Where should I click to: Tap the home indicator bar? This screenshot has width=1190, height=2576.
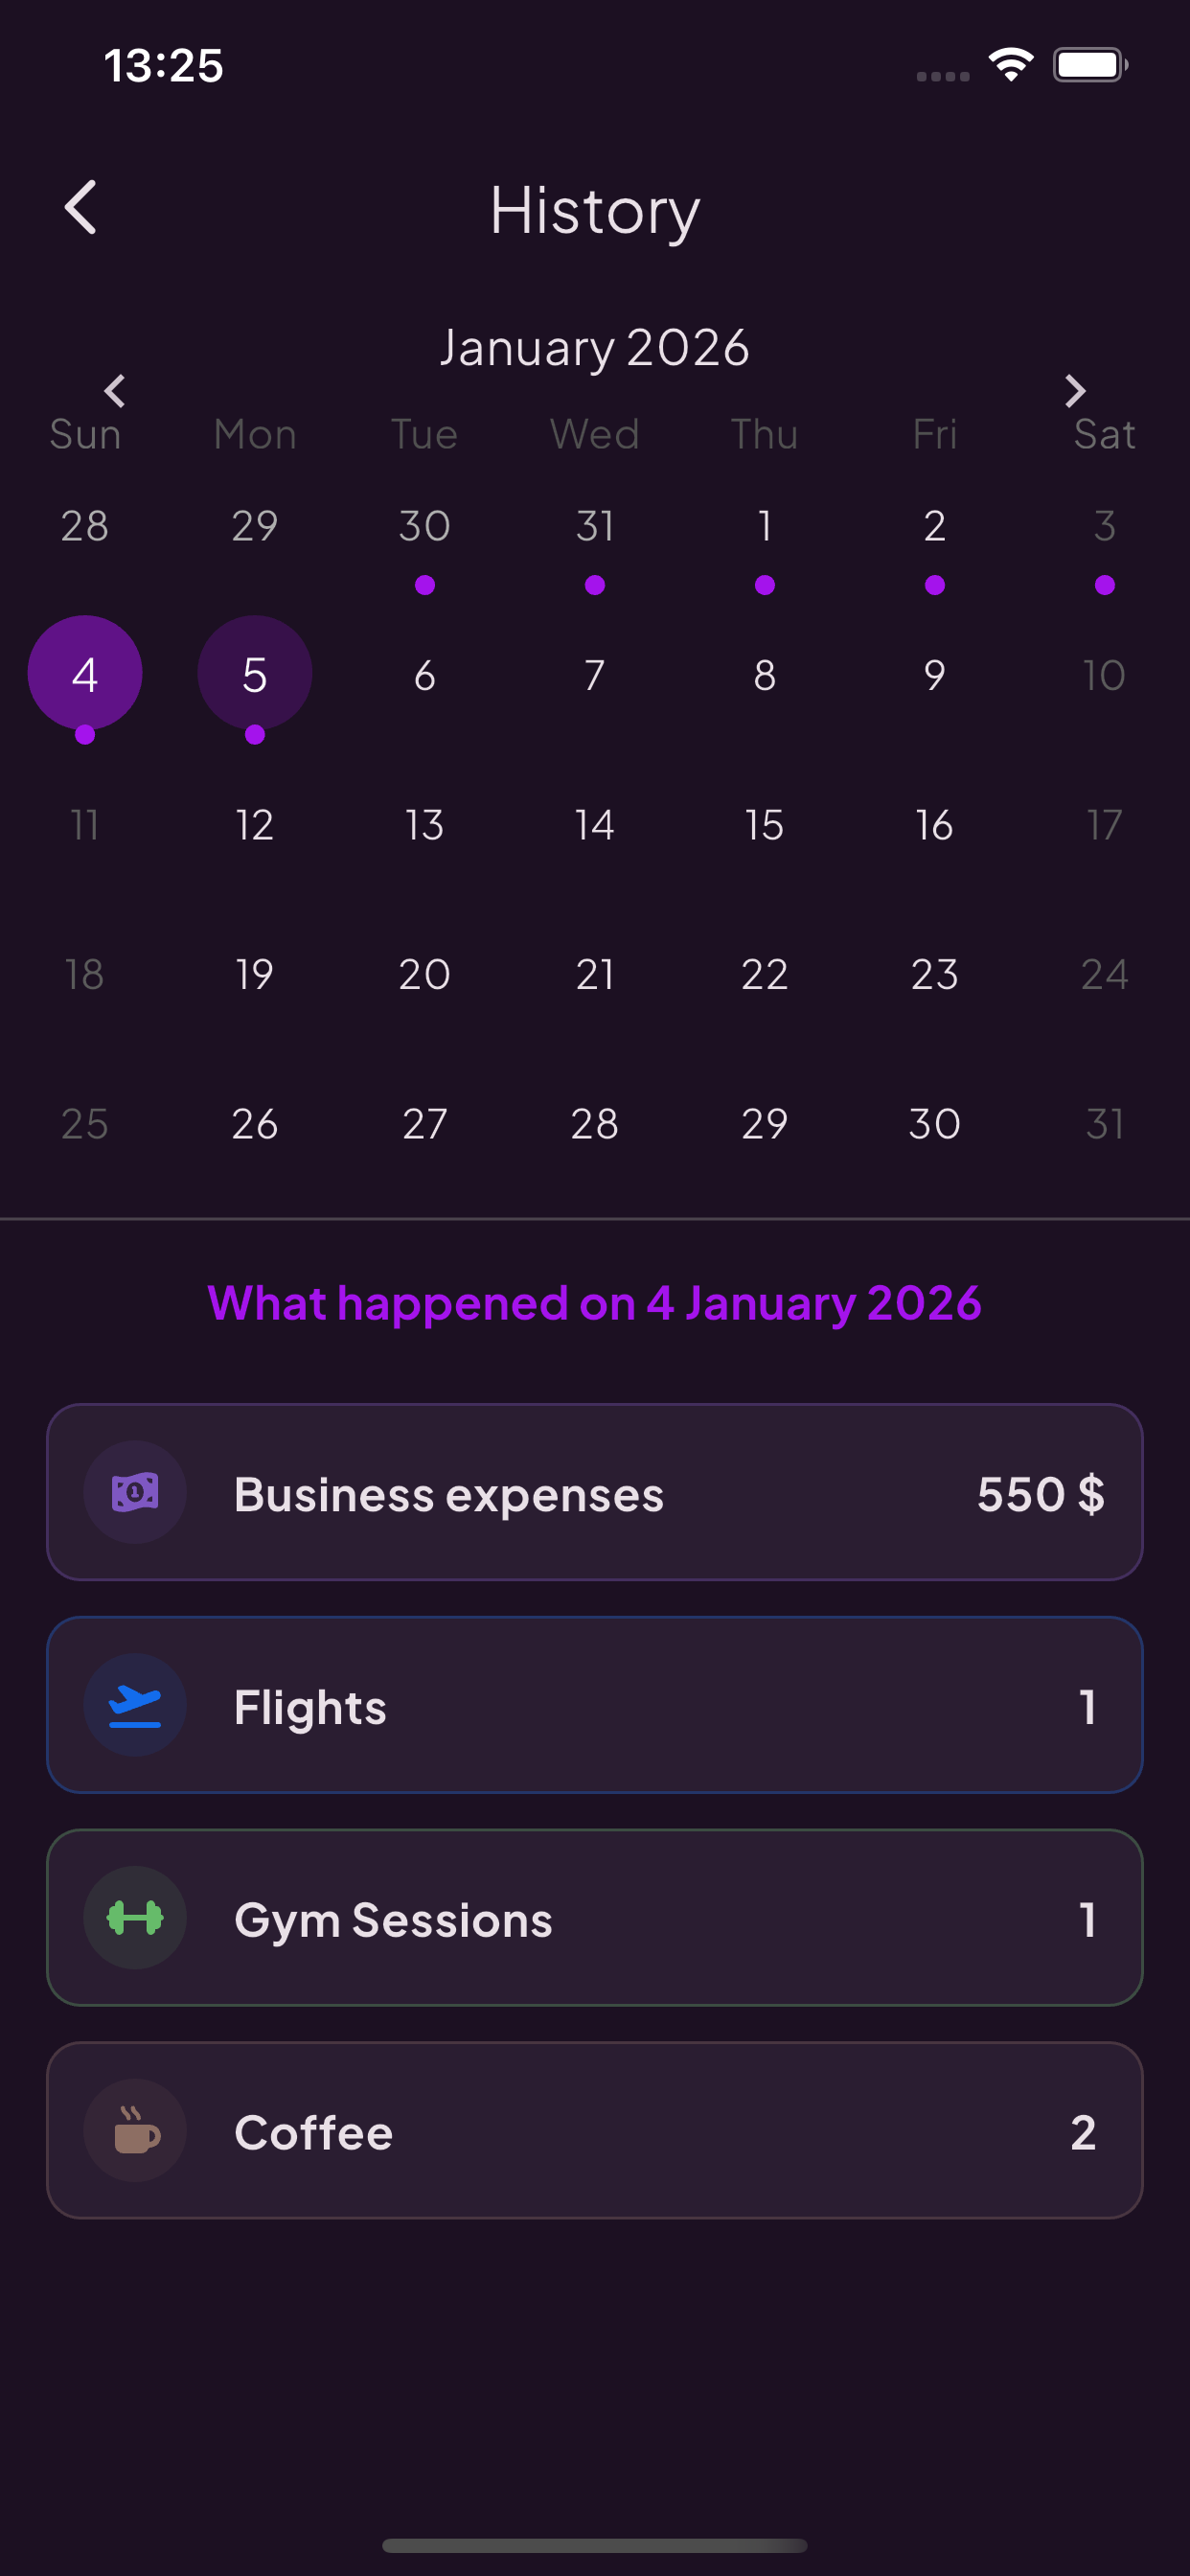[x=595, y=2545]
